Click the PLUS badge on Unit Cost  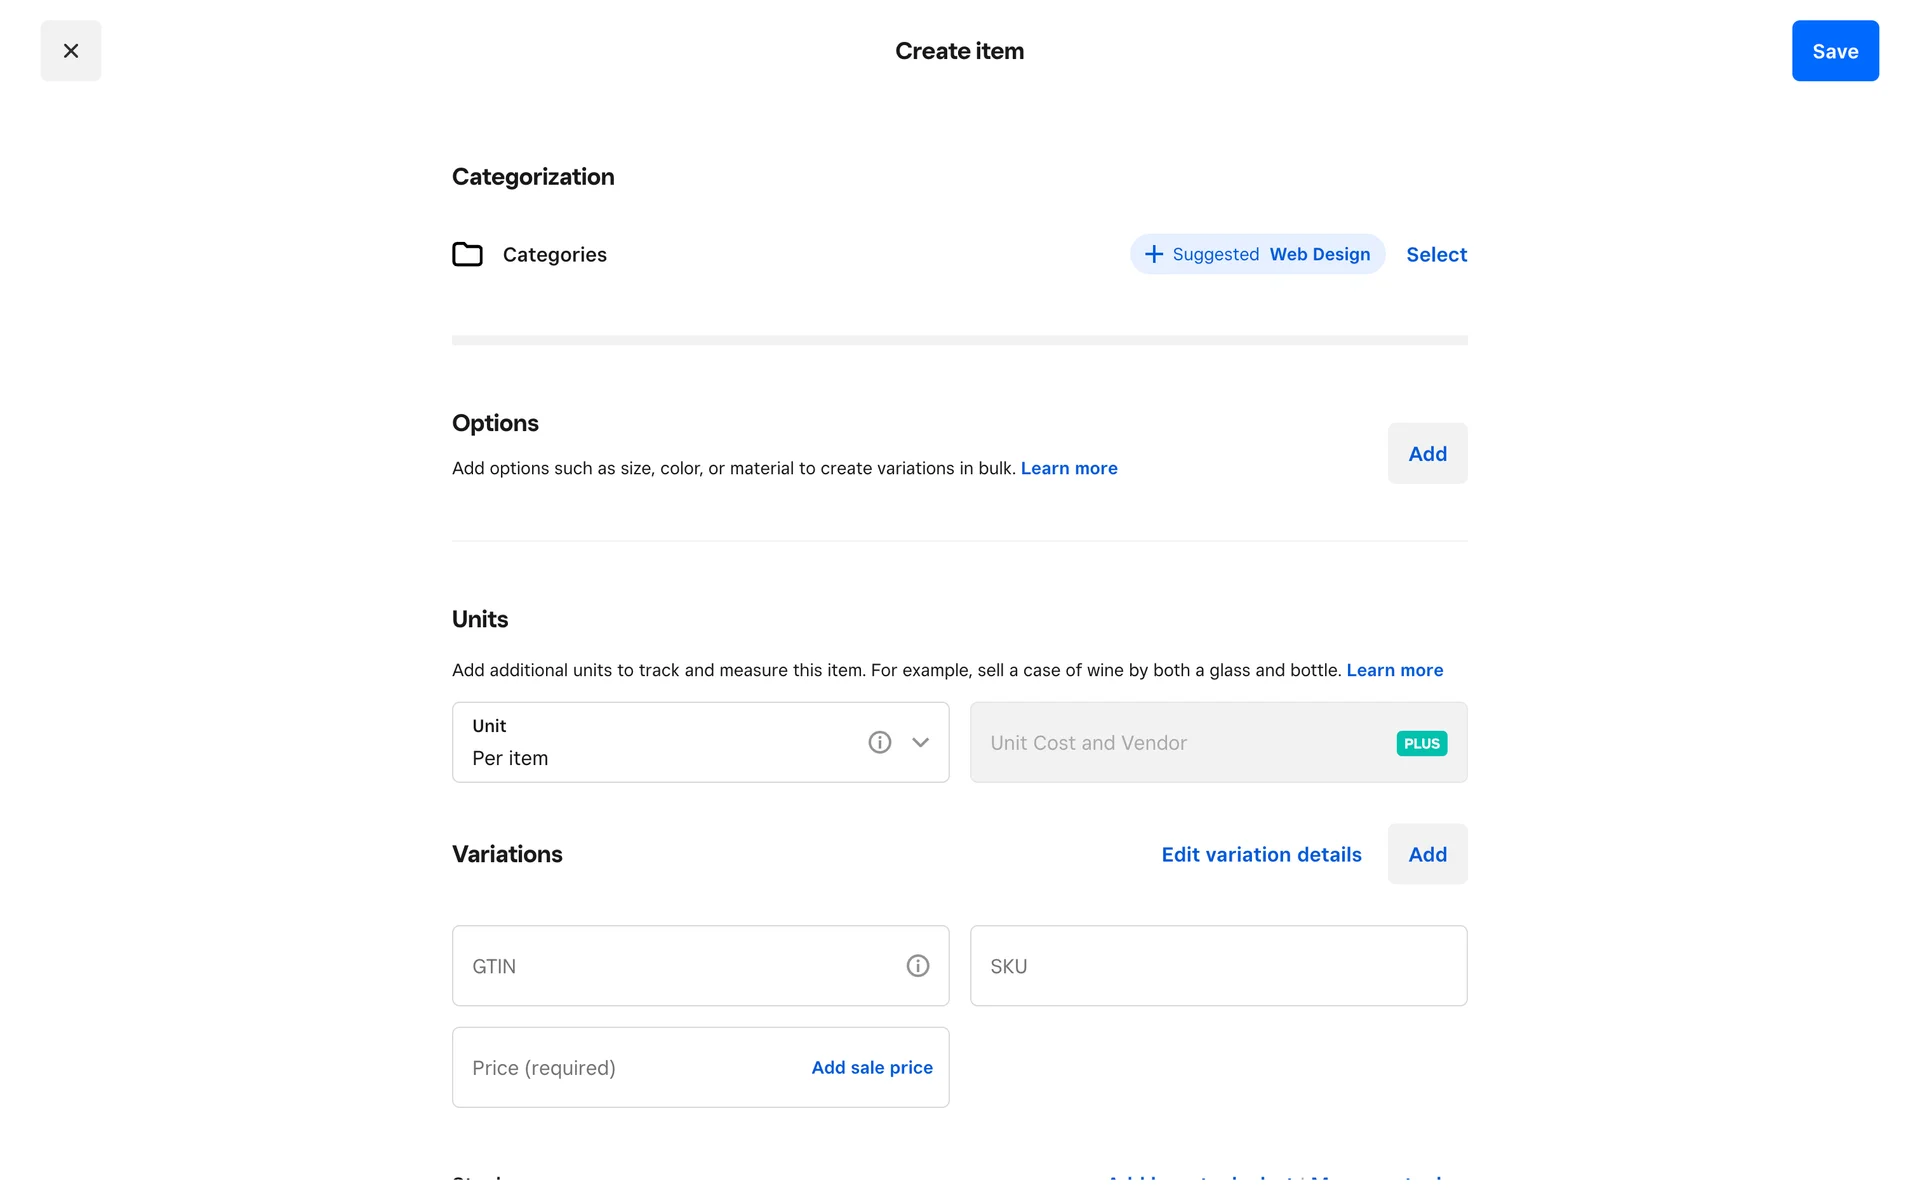pyautogui.click(x=1421, y=743)
